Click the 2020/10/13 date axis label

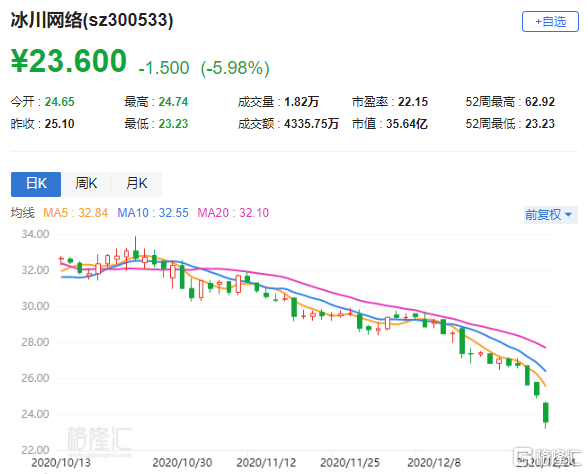(x=61, y=463)
